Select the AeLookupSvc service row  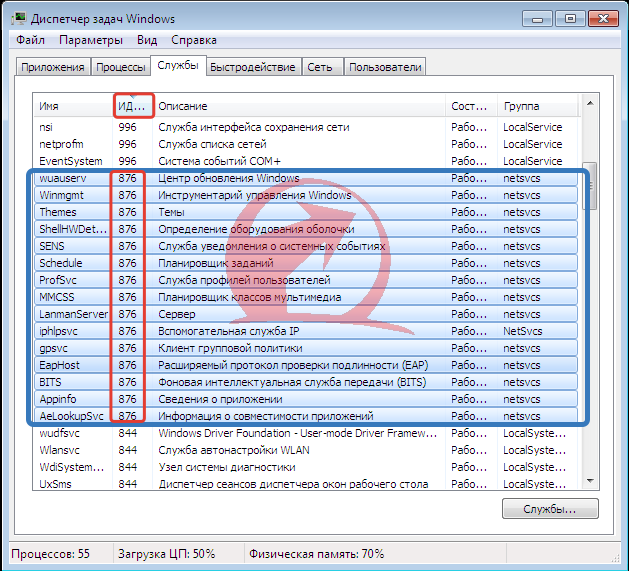click(306, 416)
